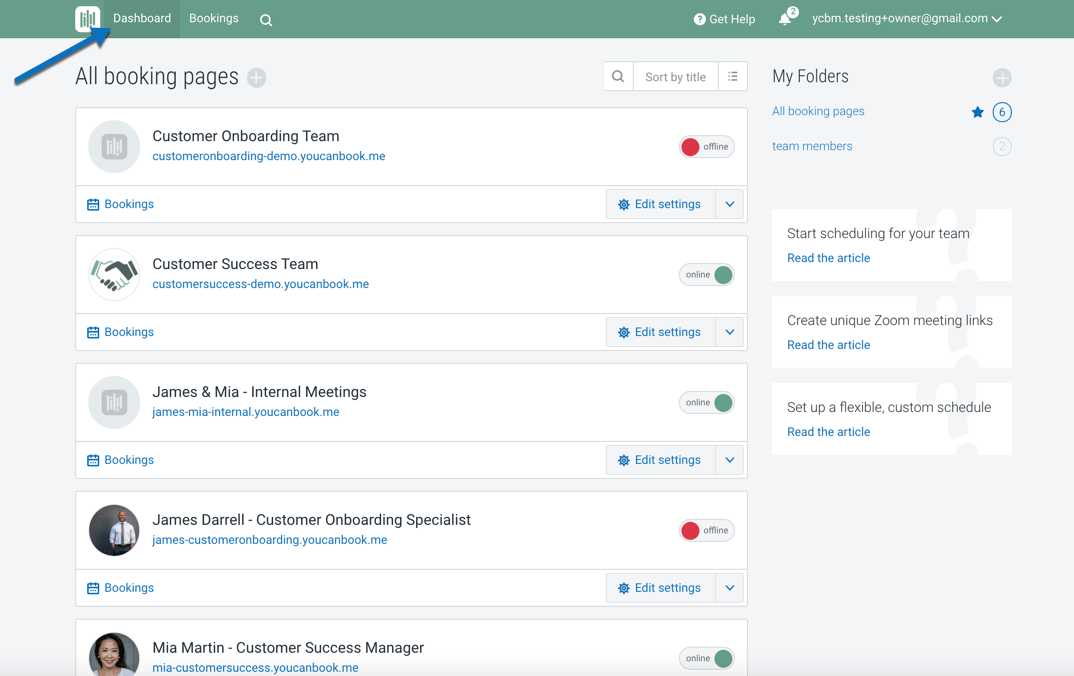This screenshot has width=1074, height=676.
Task: Open the account email dropdown menu
Action: (906, 19)
